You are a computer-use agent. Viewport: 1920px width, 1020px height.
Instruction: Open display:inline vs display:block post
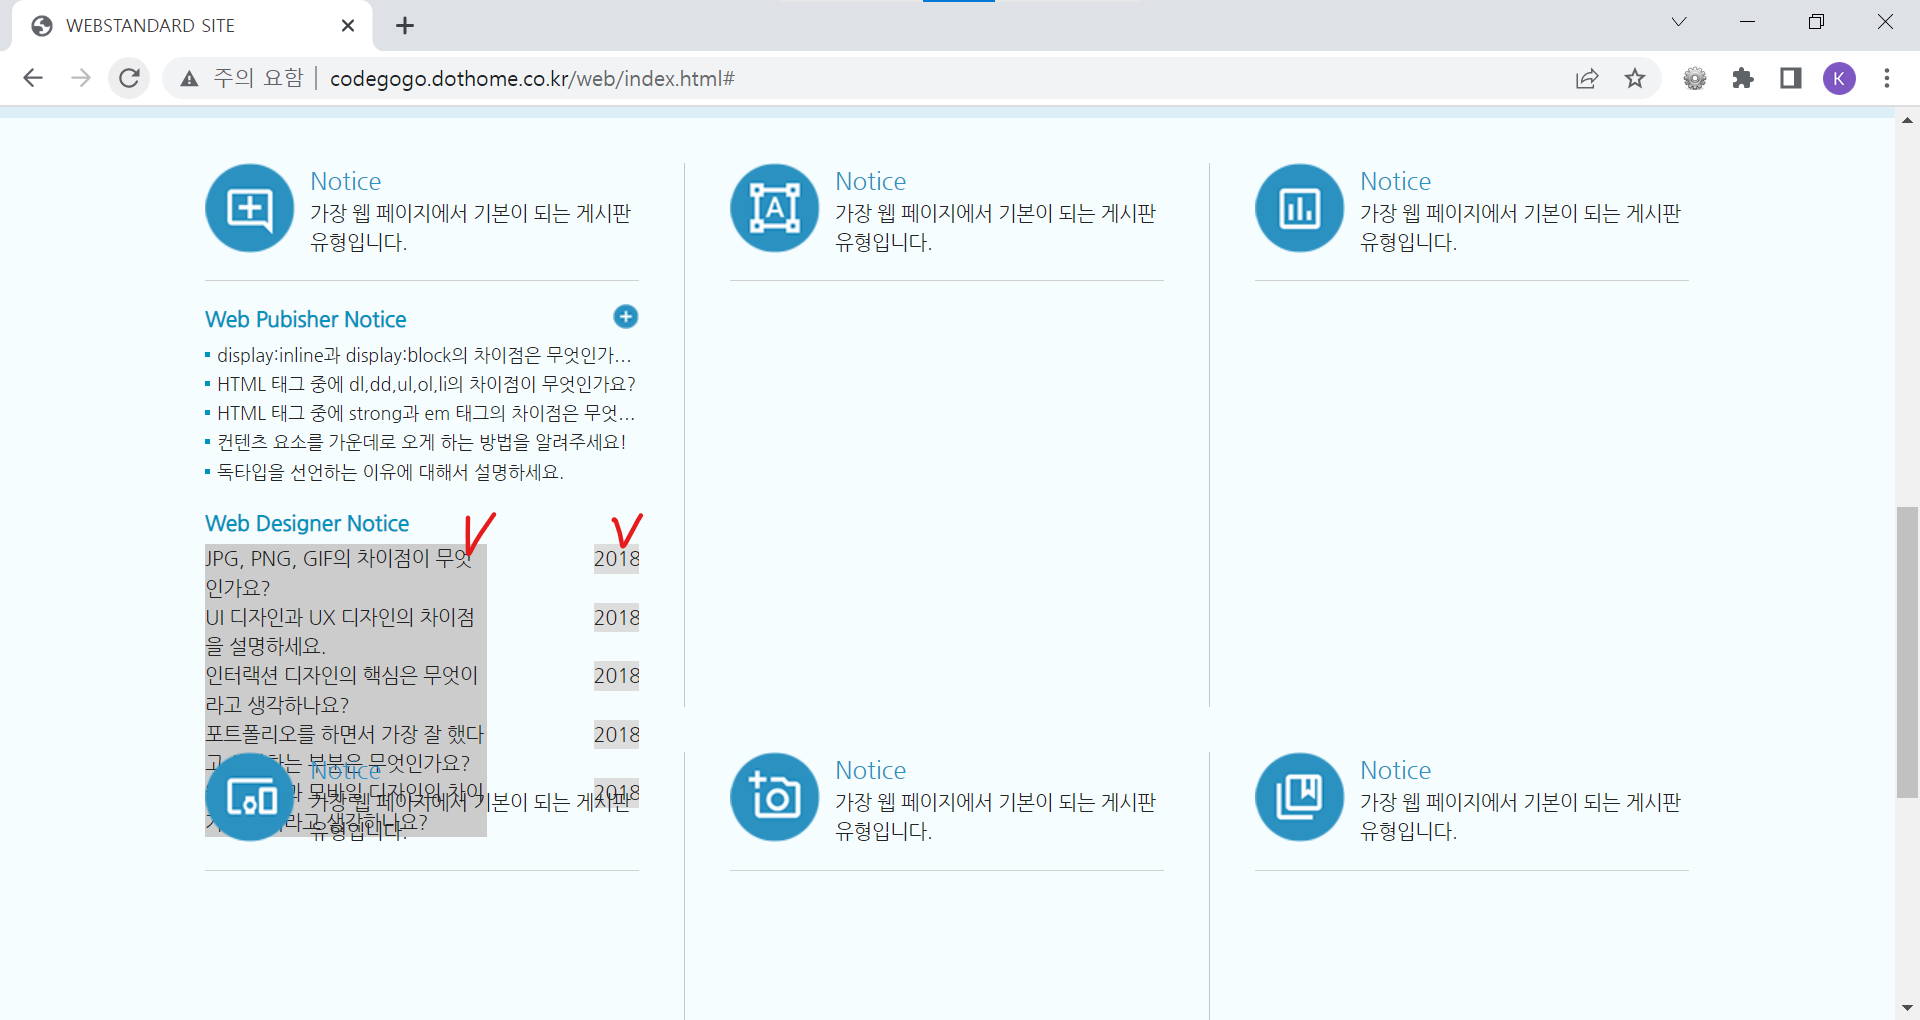point(424,355)
